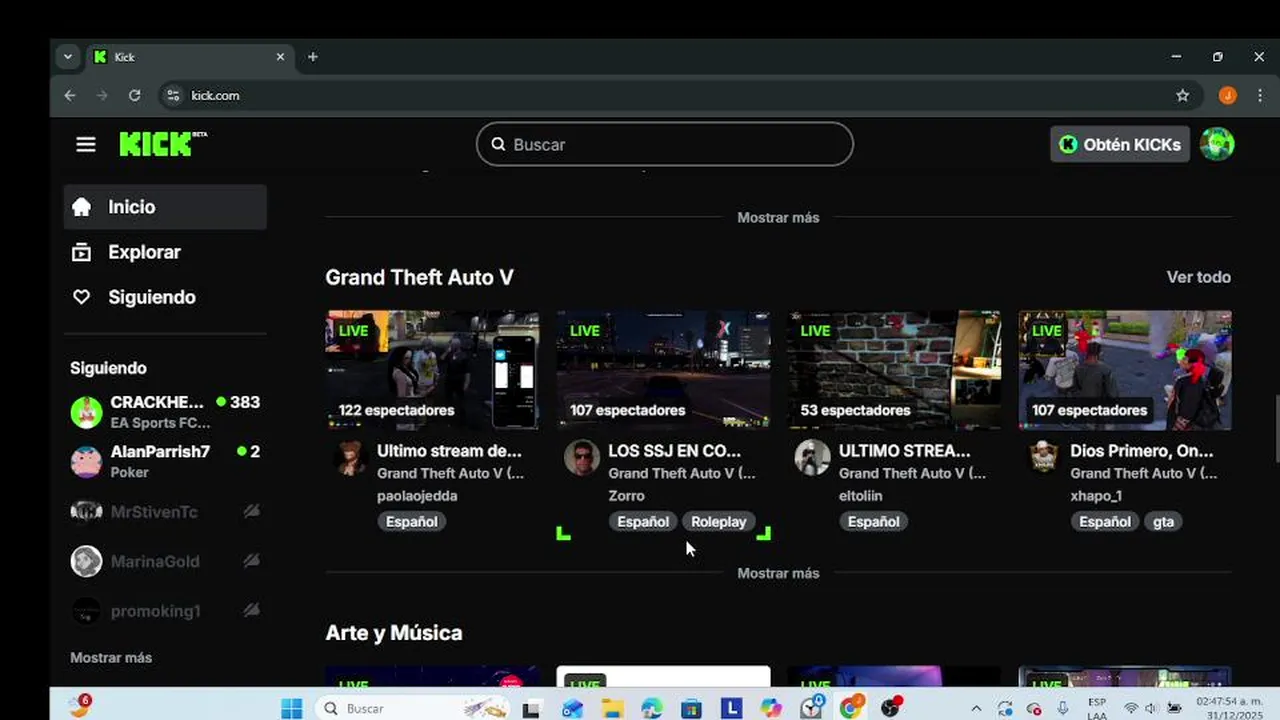
Task: Open Microsoft Store from taskbar
Action: point(691,708)
